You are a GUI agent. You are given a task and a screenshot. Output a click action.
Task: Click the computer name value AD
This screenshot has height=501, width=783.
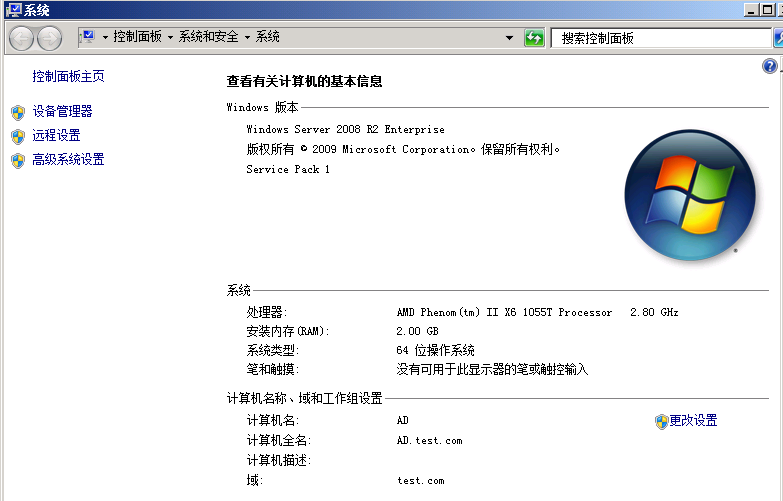click(x=402, y=421)
